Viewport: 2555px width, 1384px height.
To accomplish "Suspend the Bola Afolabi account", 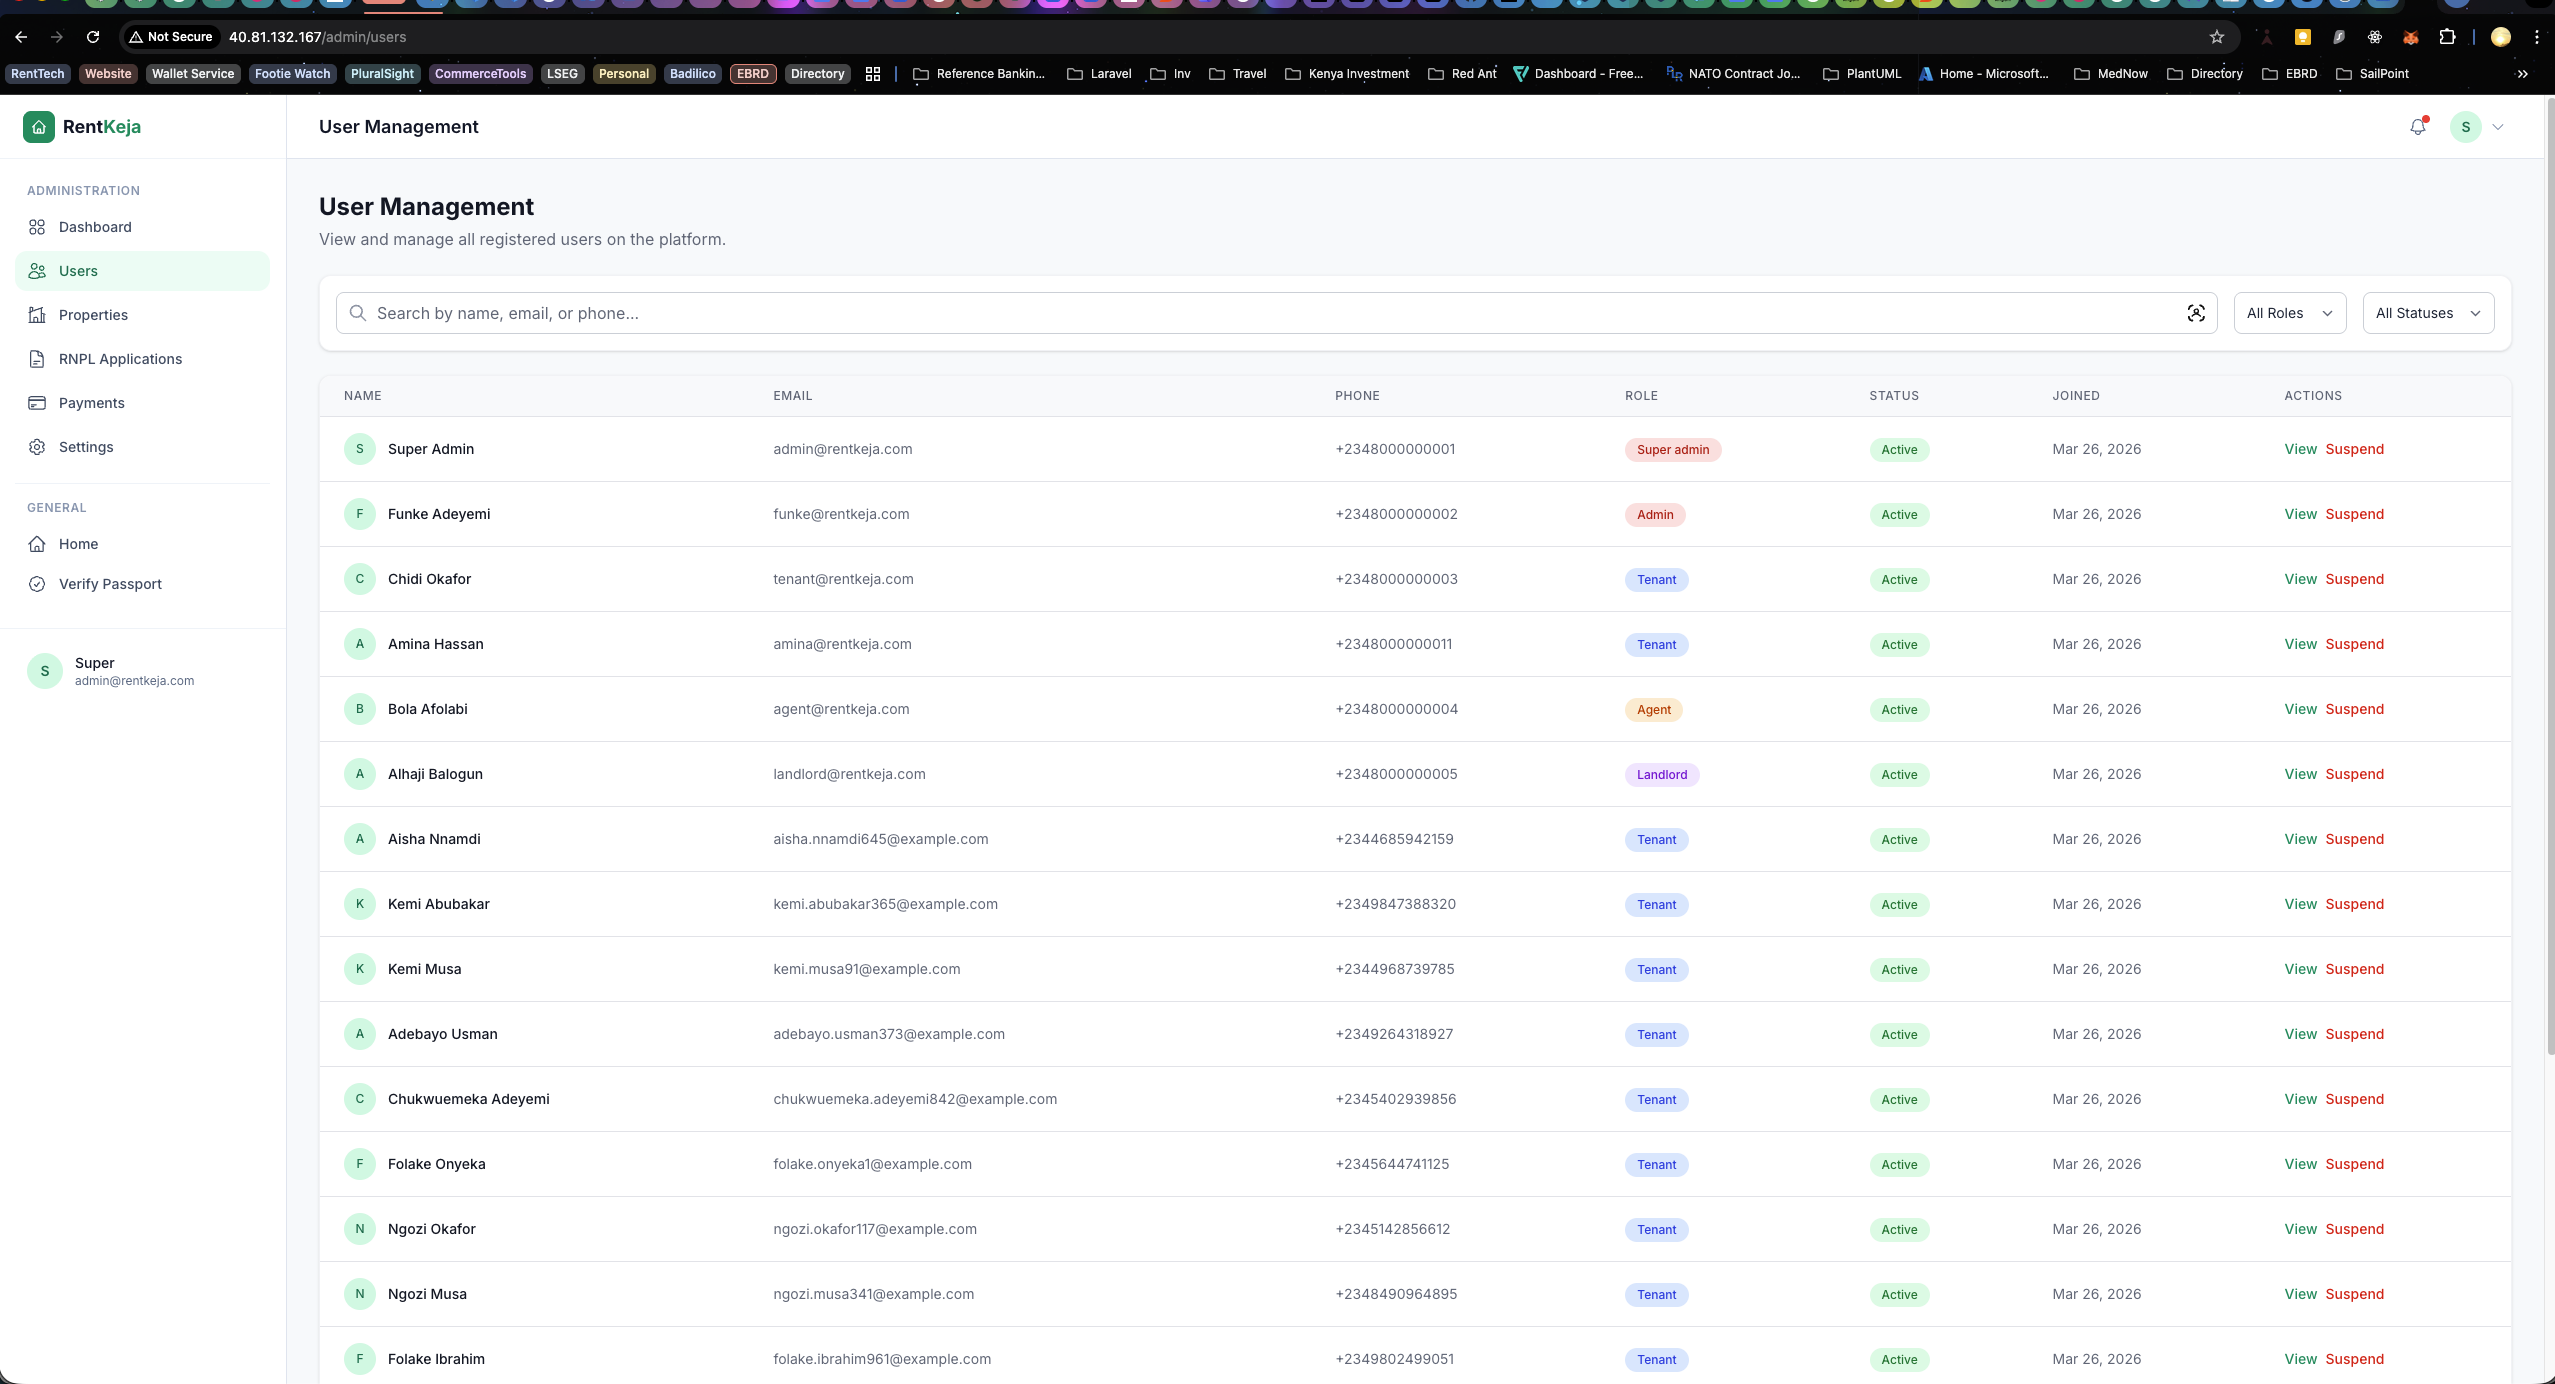I will (2354, 709).
